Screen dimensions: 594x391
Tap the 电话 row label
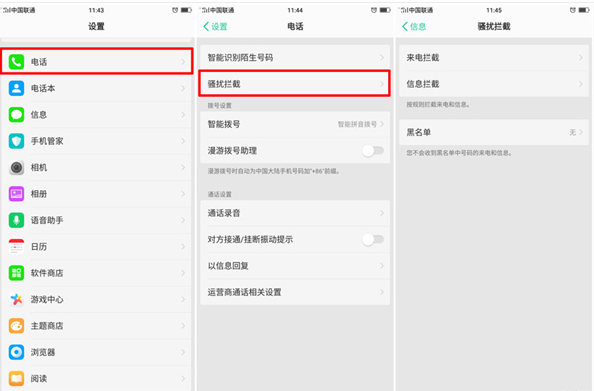pos(39,62)
